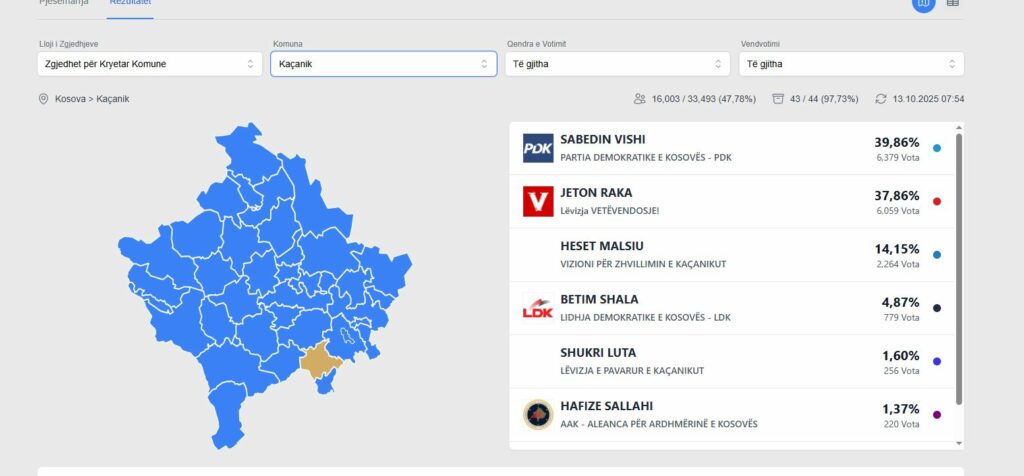Click the voter turnout people icon
Viewport: 1024px width, 476px height.
639,99
